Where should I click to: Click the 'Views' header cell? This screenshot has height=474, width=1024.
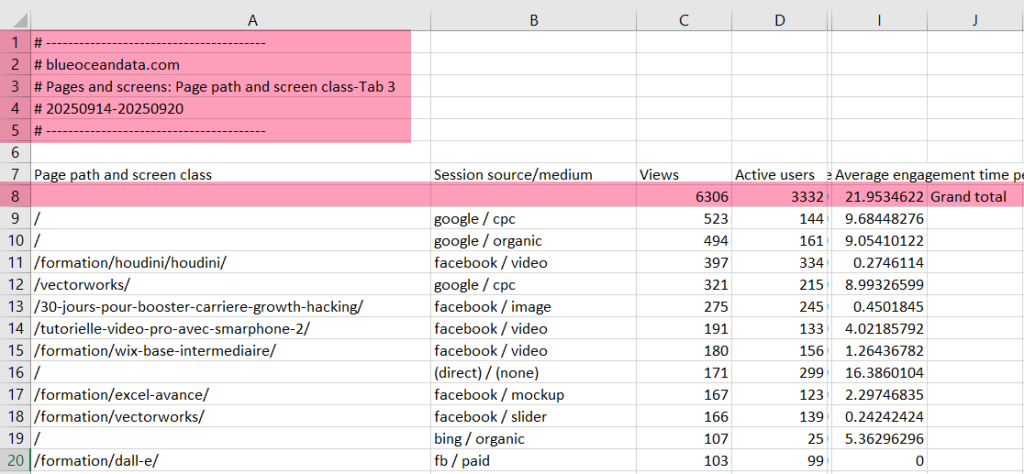(684, 174)
